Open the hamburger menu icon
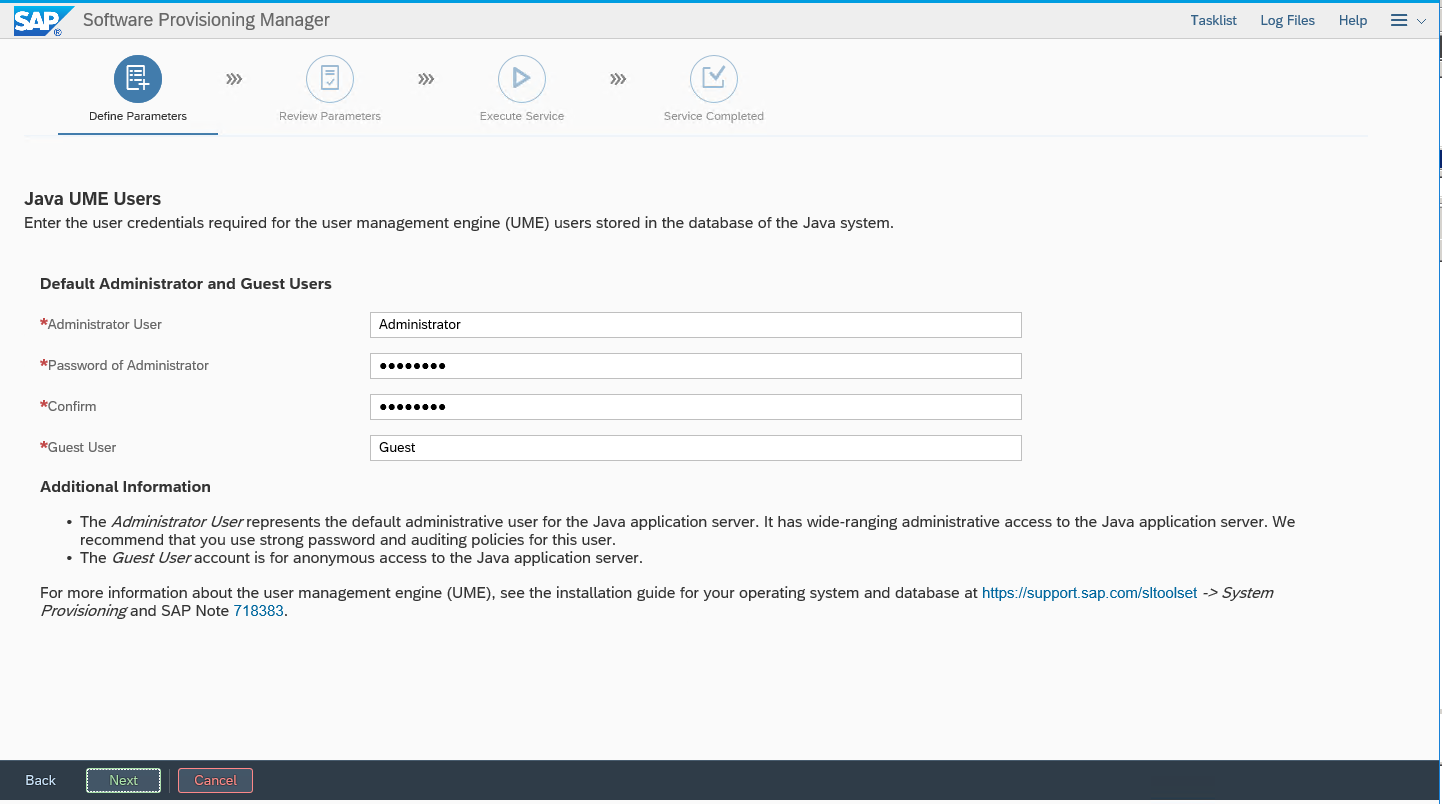Image resolution: width=1442 pixels, height=804 pixels. coord(1399,20)
